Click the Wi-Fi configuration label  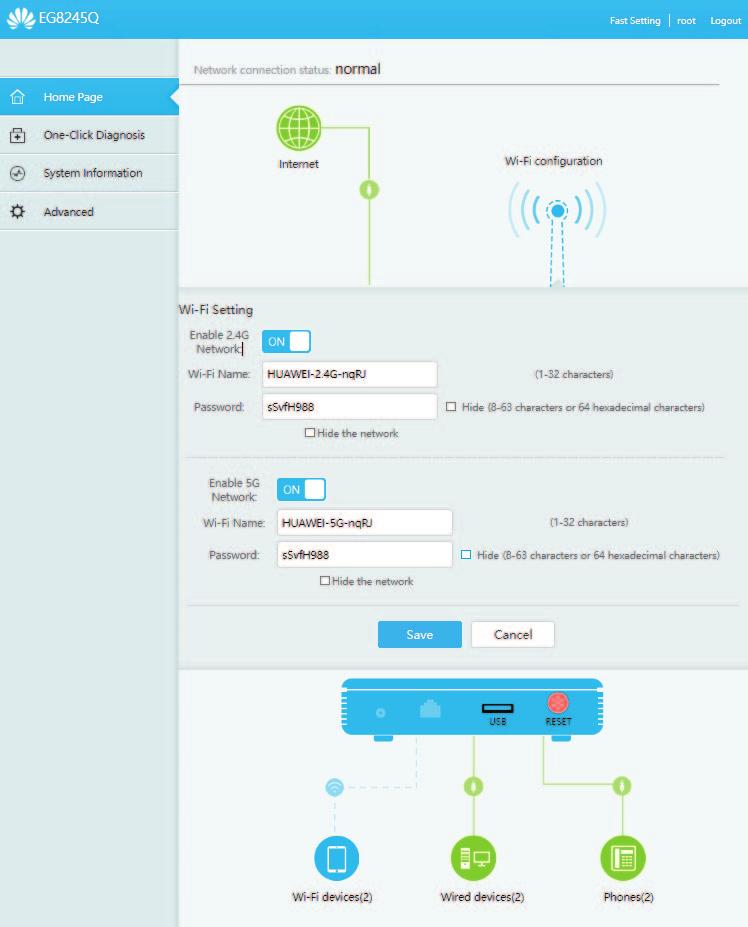(553, 161)
